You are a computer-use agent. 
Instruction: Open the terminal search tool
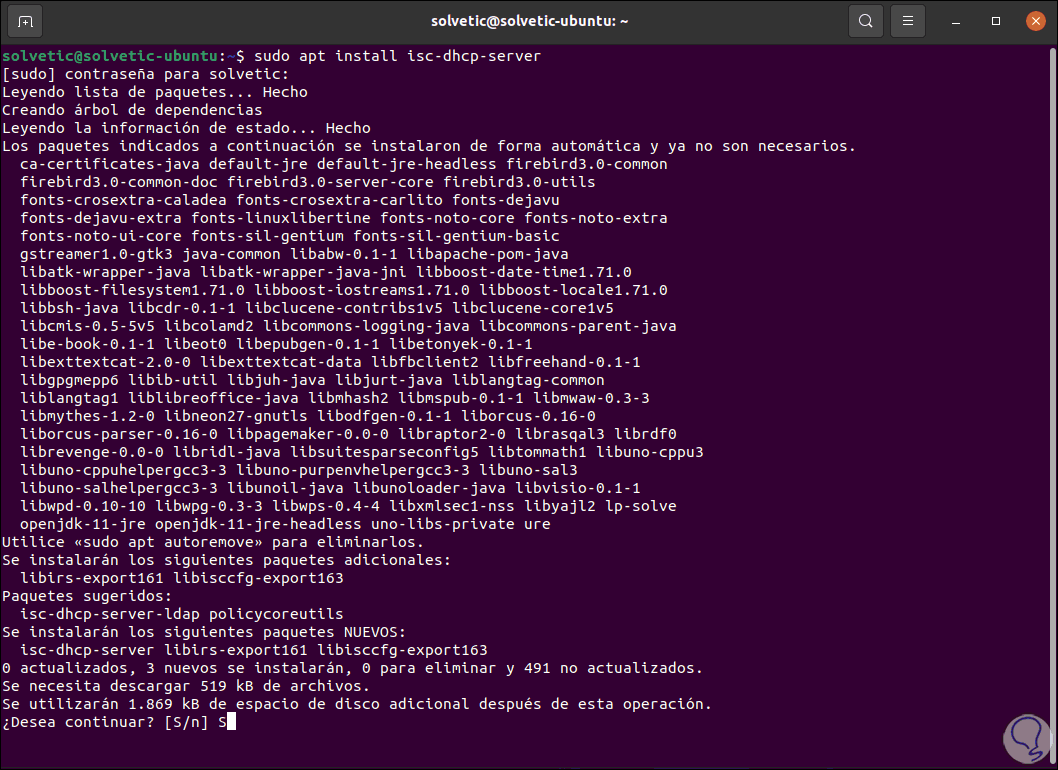[x=866, y=22]
